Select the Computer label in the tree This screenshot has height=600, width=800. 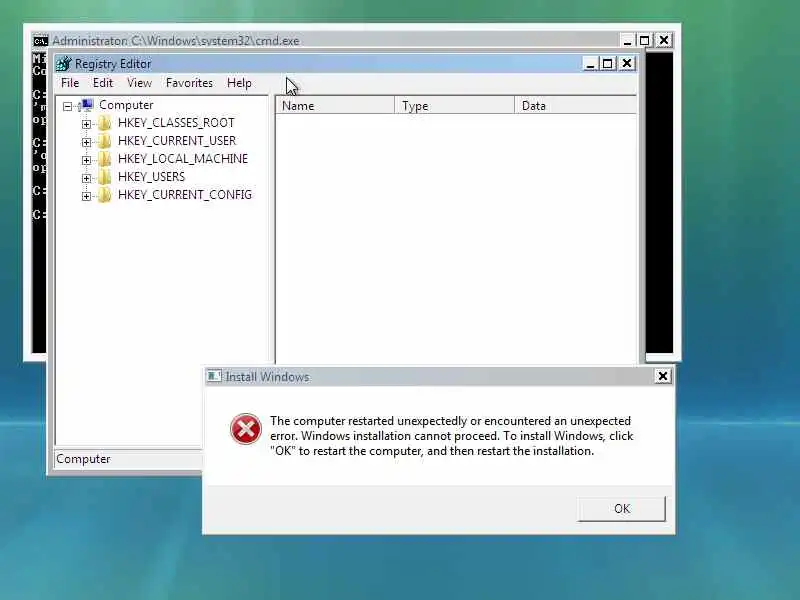[126, 105]
